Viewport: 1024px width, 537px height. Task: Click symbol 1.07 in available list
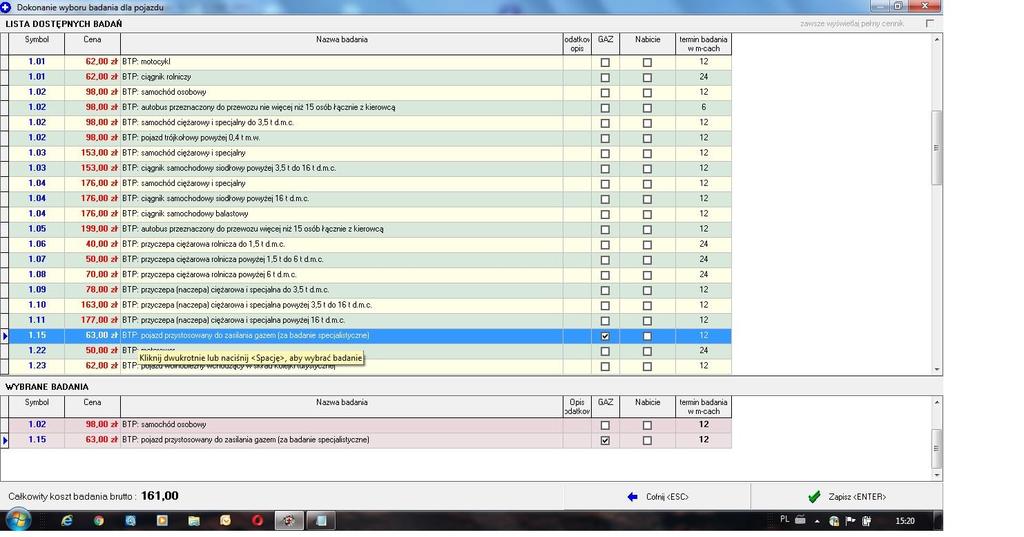[37, 259]
